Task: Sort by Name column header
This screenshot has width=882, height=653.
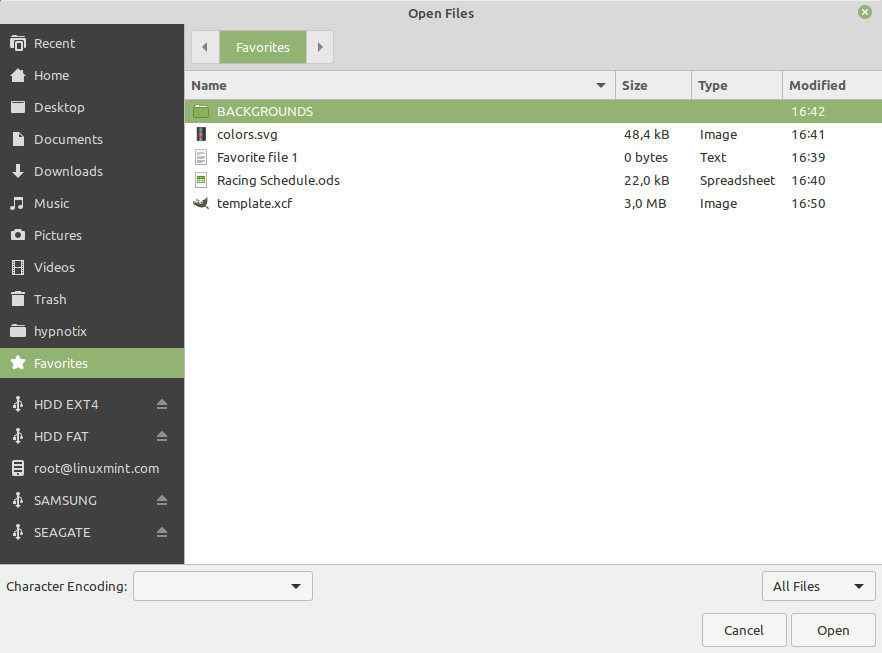Action: 400,85
